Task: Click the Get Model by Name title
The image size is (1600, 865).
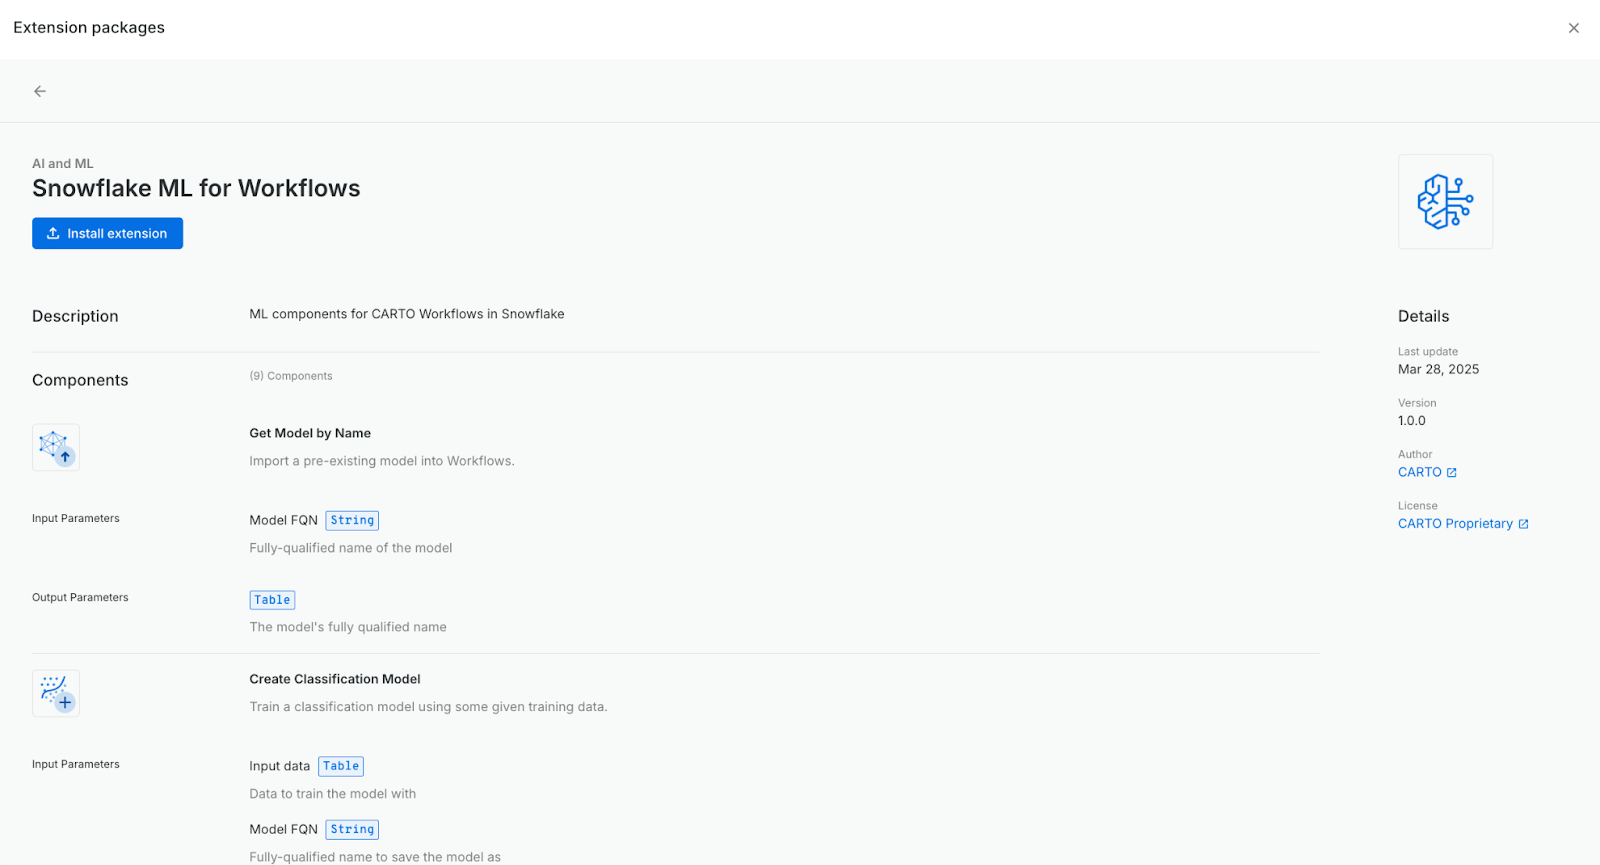Action: [x=310, y=433]
